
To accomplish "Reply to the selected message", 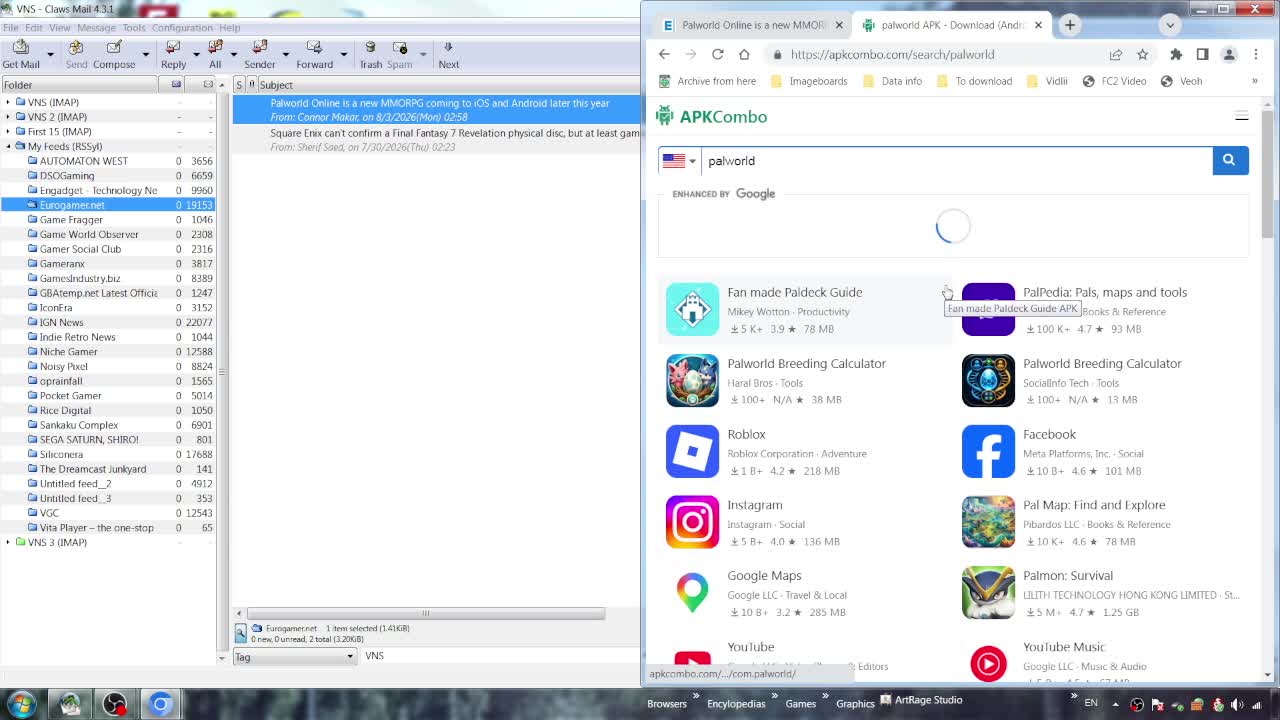I will pos(173,54).
